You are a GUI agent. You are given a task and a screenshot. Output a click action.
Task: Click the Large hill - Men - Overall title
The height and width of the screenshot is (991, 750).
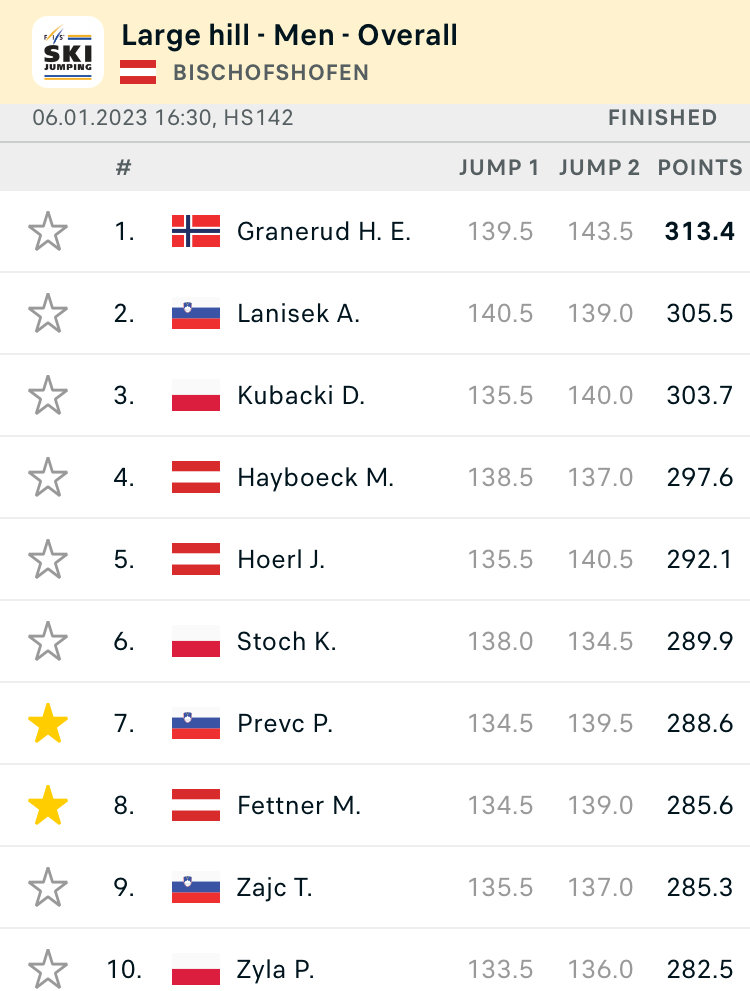tap(289, 35)
